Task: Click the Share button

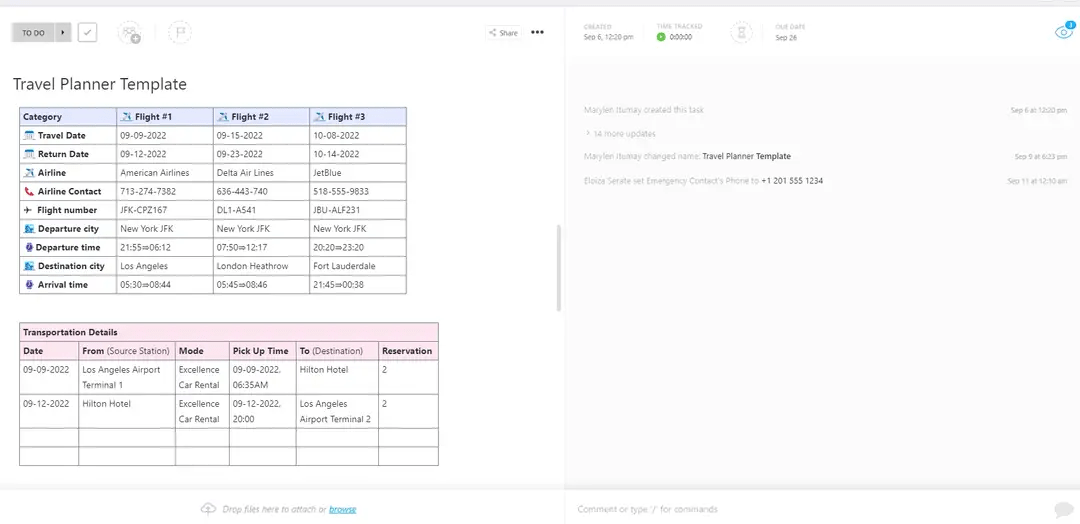Action: pos(503,32)
